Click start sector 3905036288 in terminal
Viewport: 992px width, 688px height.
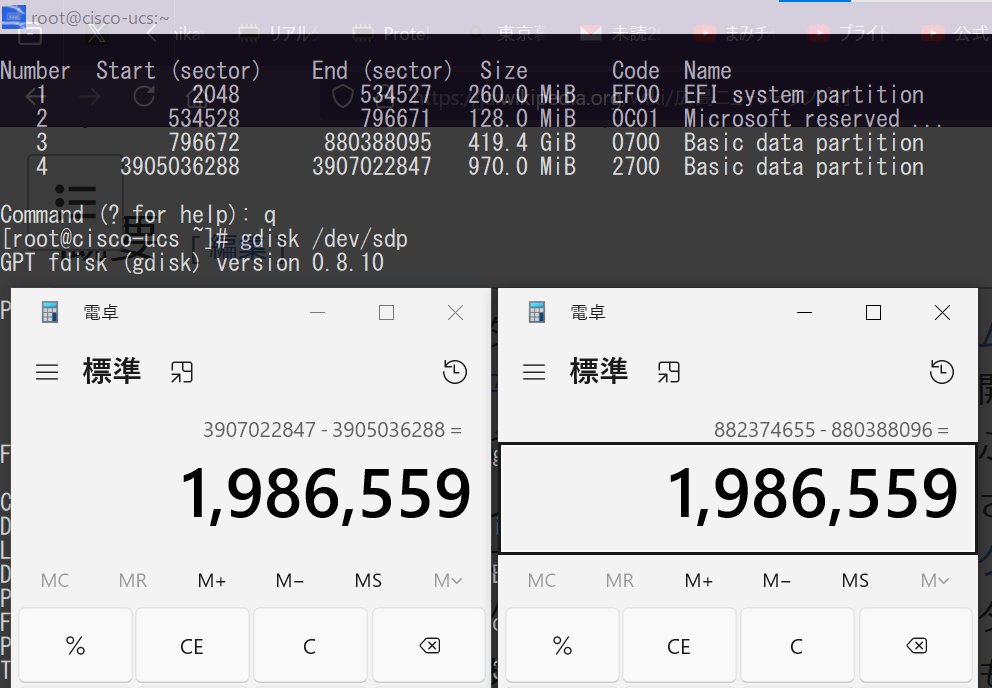(x=180, y=166)
